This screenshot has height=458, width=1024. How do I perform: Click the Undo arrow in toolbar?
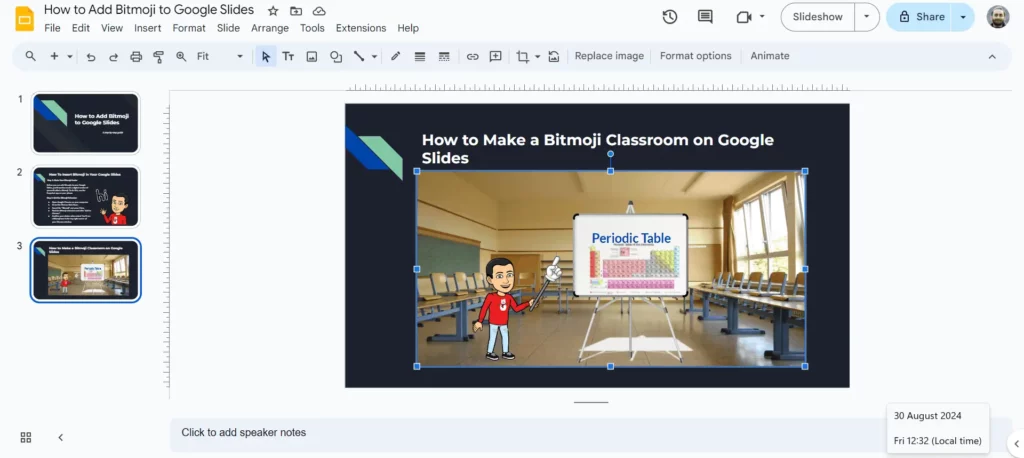pos(91,57)
